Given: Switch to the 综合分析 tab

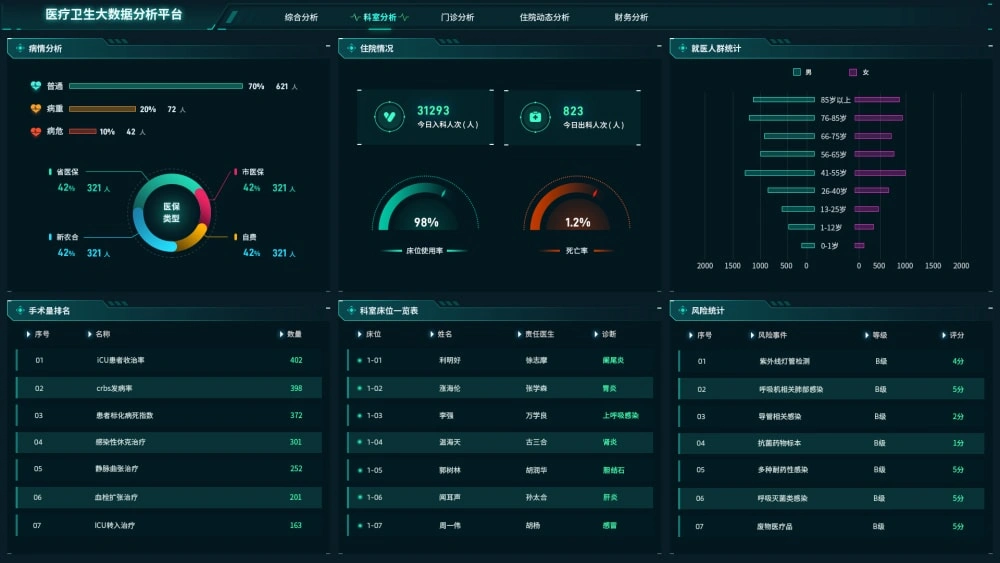Looking at the screenshot, I should coord(301,17).
